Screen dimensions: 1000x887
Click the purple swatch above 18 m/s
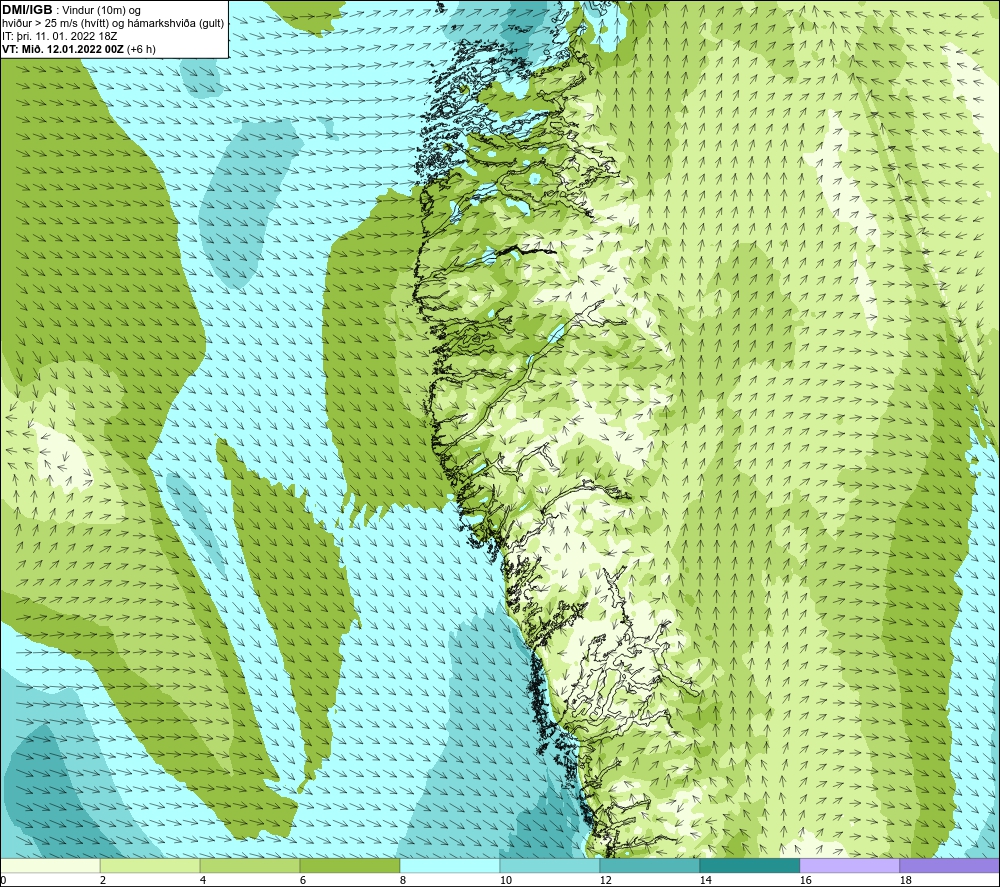(x=949, y=865)
